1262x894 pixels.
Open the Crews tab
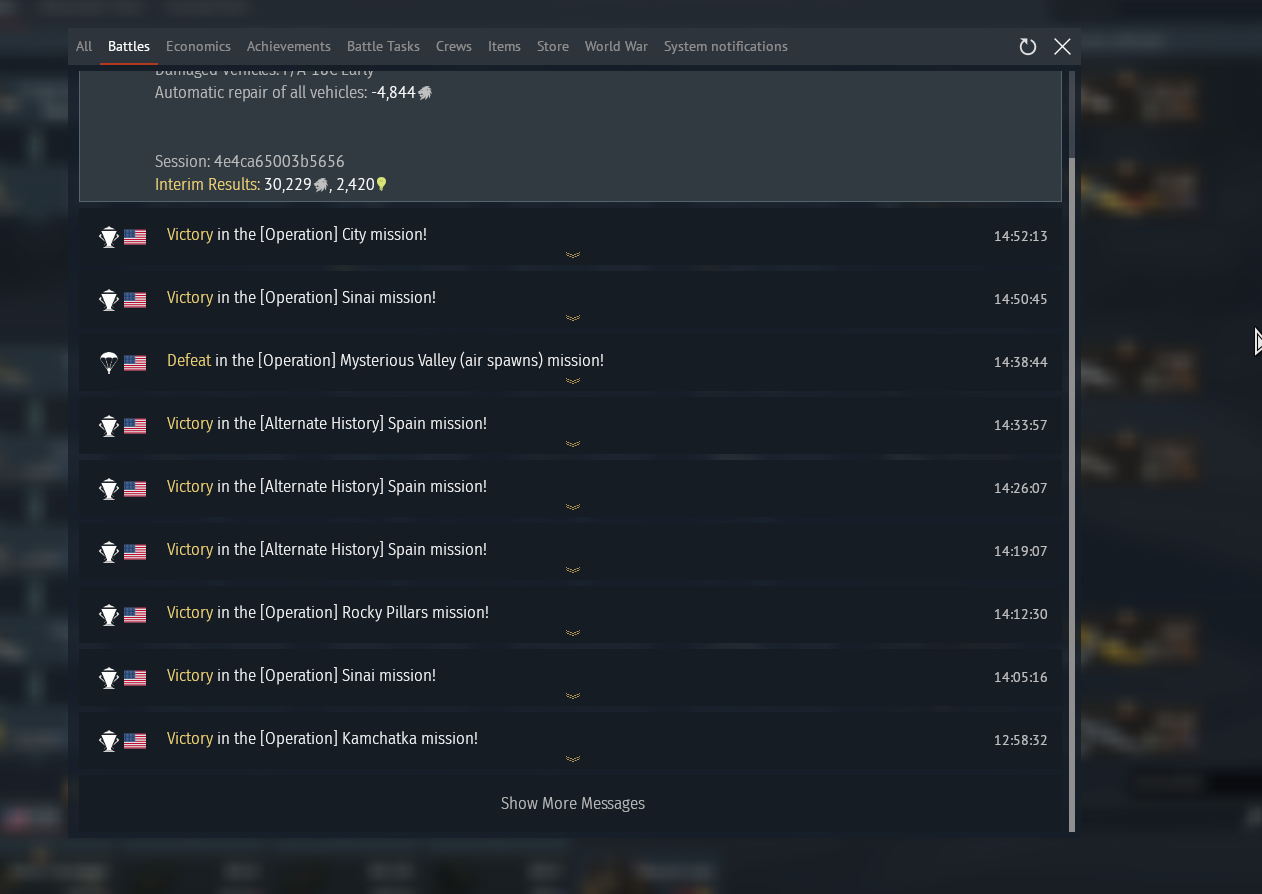click(x=454, y=46)
